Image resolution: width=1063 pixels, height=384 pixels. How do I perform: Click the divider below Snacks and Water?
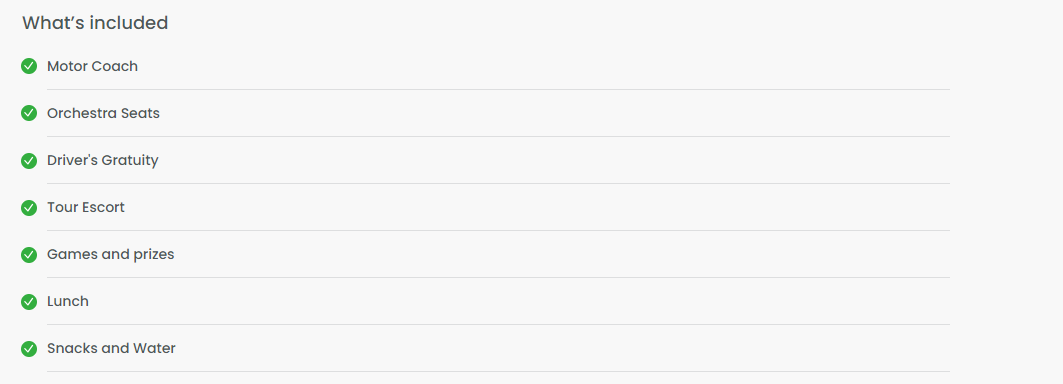click(x=498, y=371)
